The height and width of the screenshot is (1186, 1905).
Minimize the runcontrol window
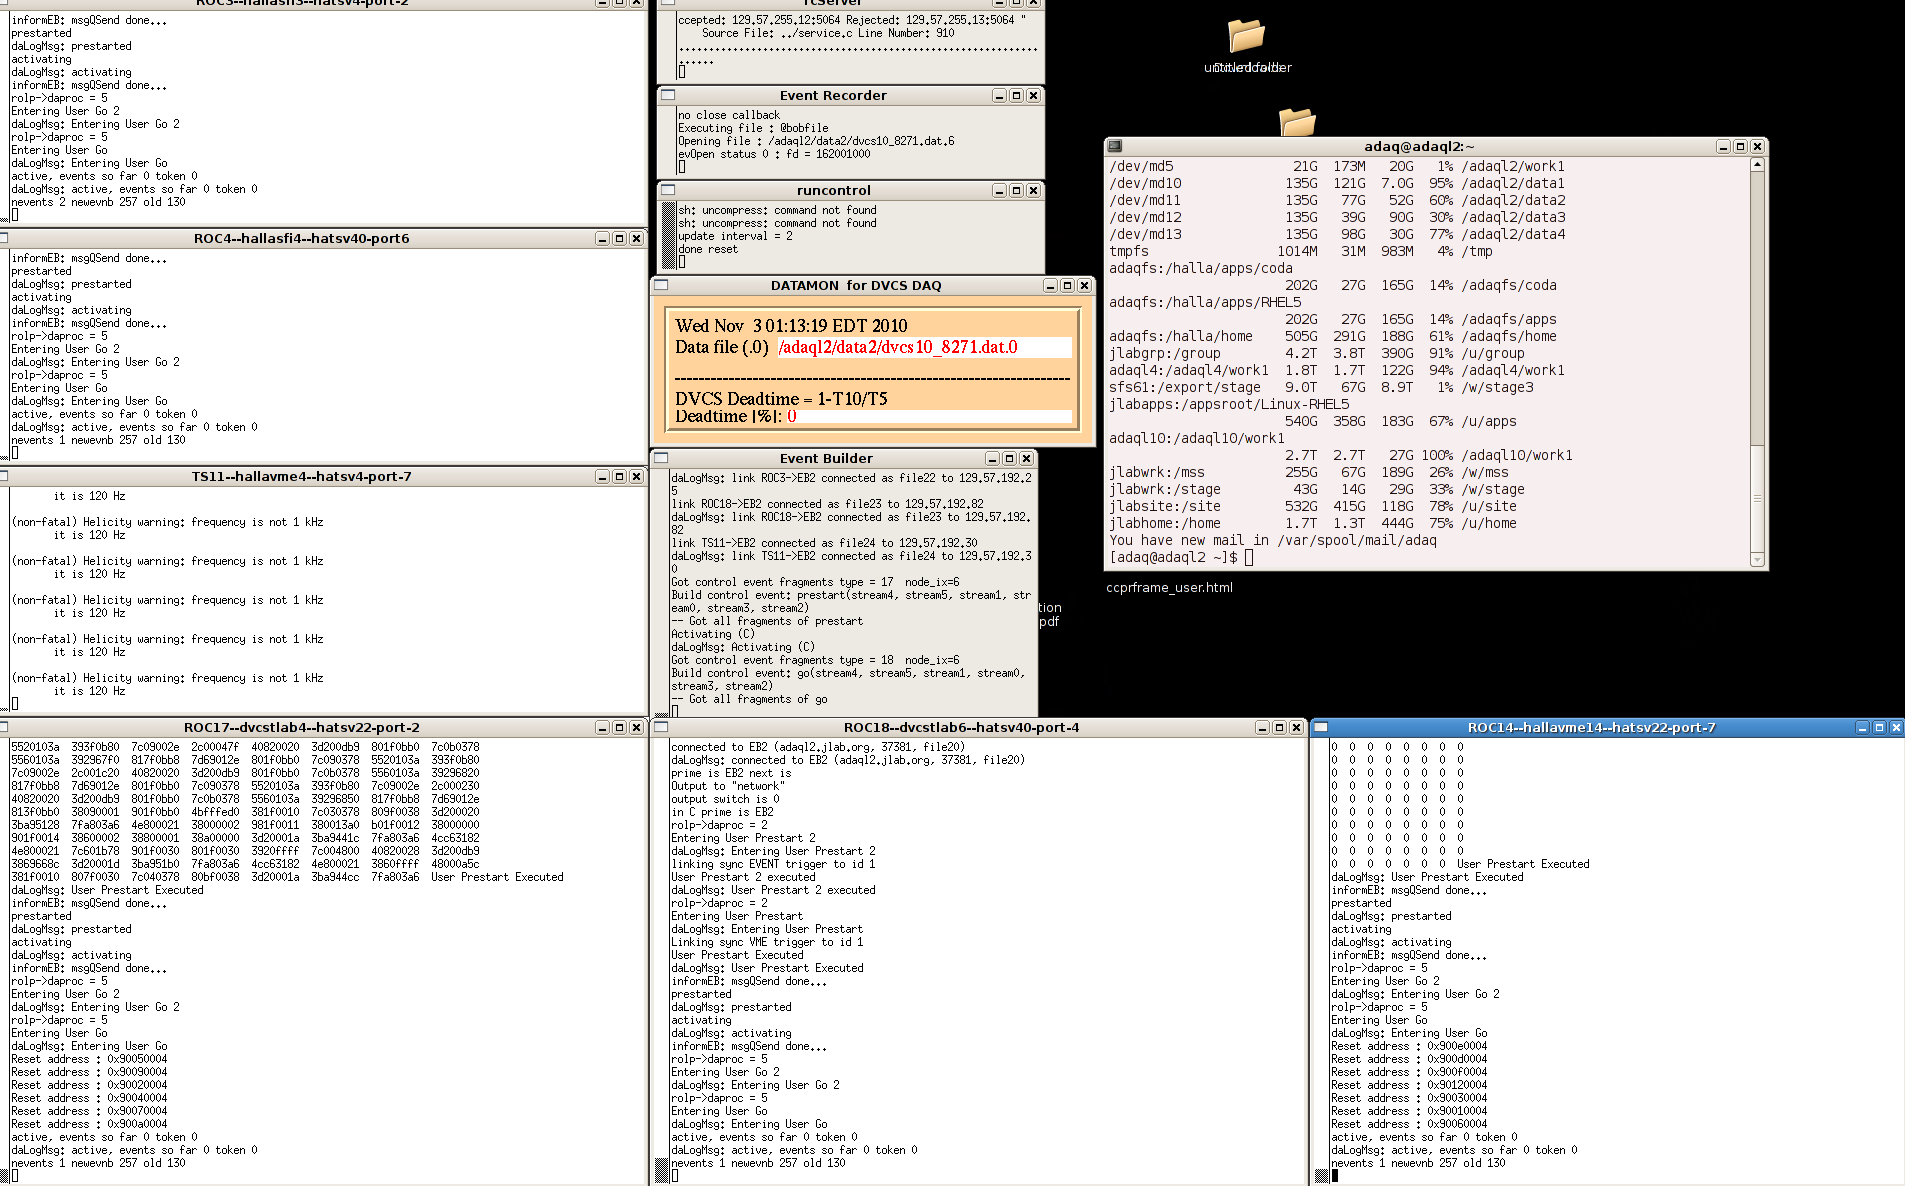tap(999, 190)
